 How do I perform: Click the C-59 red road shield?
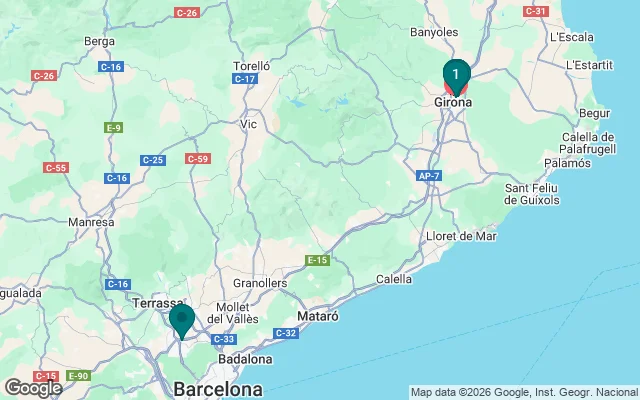click(198, 159)
